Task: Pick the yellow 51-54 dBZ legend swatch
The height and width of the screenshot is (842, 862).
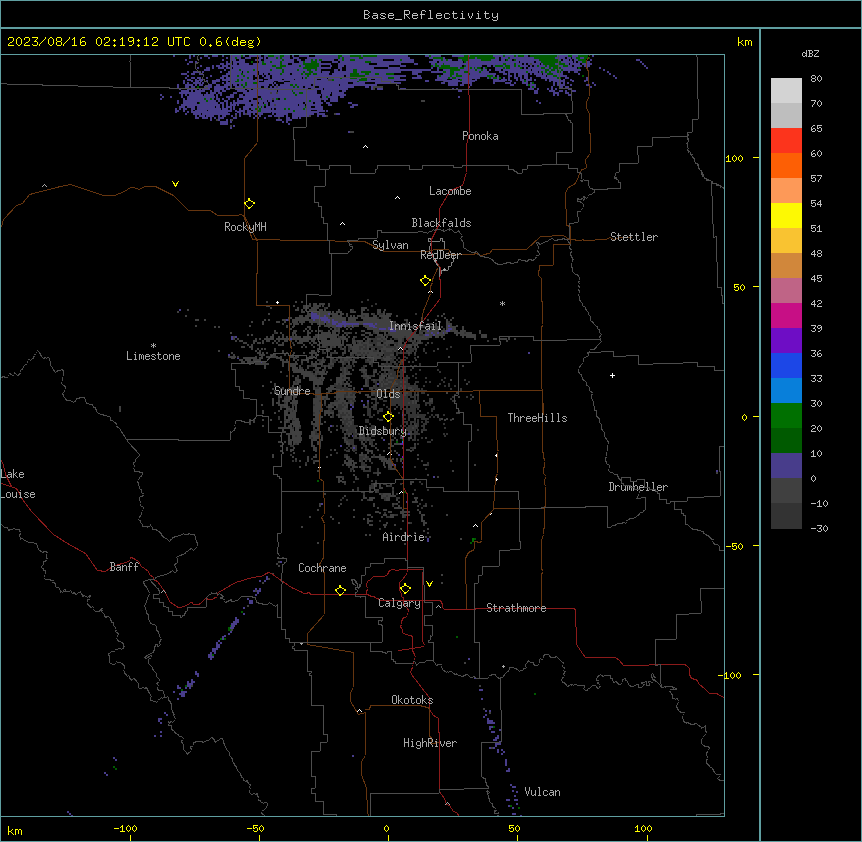Action: coord(786,215)
